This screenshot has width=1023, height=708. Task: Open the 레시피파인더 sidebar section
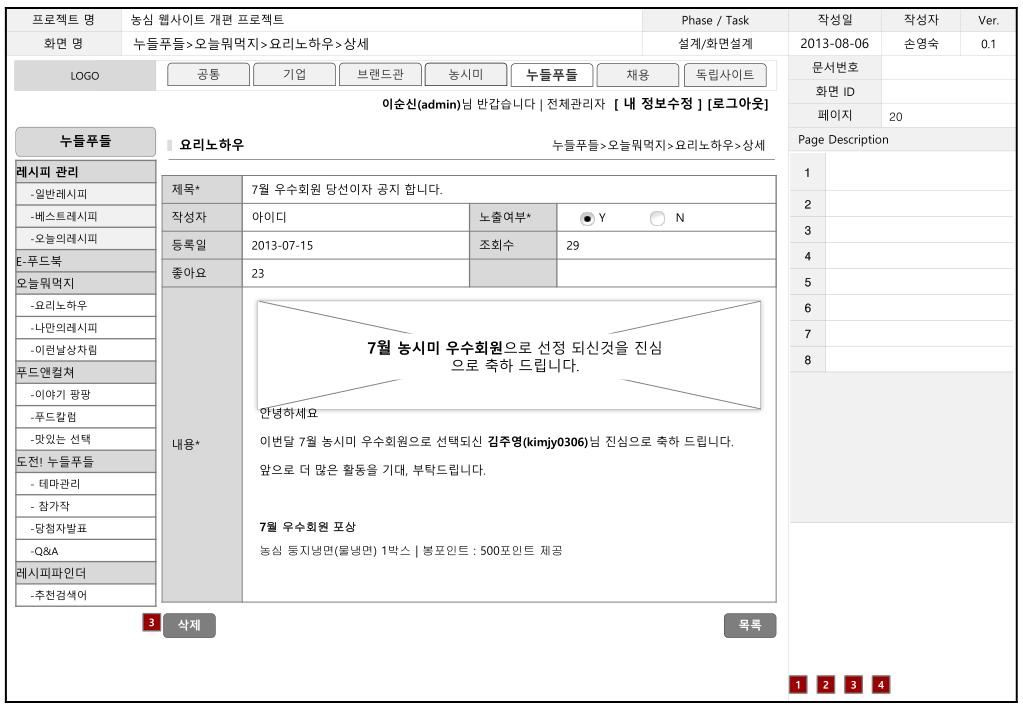coord(85,573)
